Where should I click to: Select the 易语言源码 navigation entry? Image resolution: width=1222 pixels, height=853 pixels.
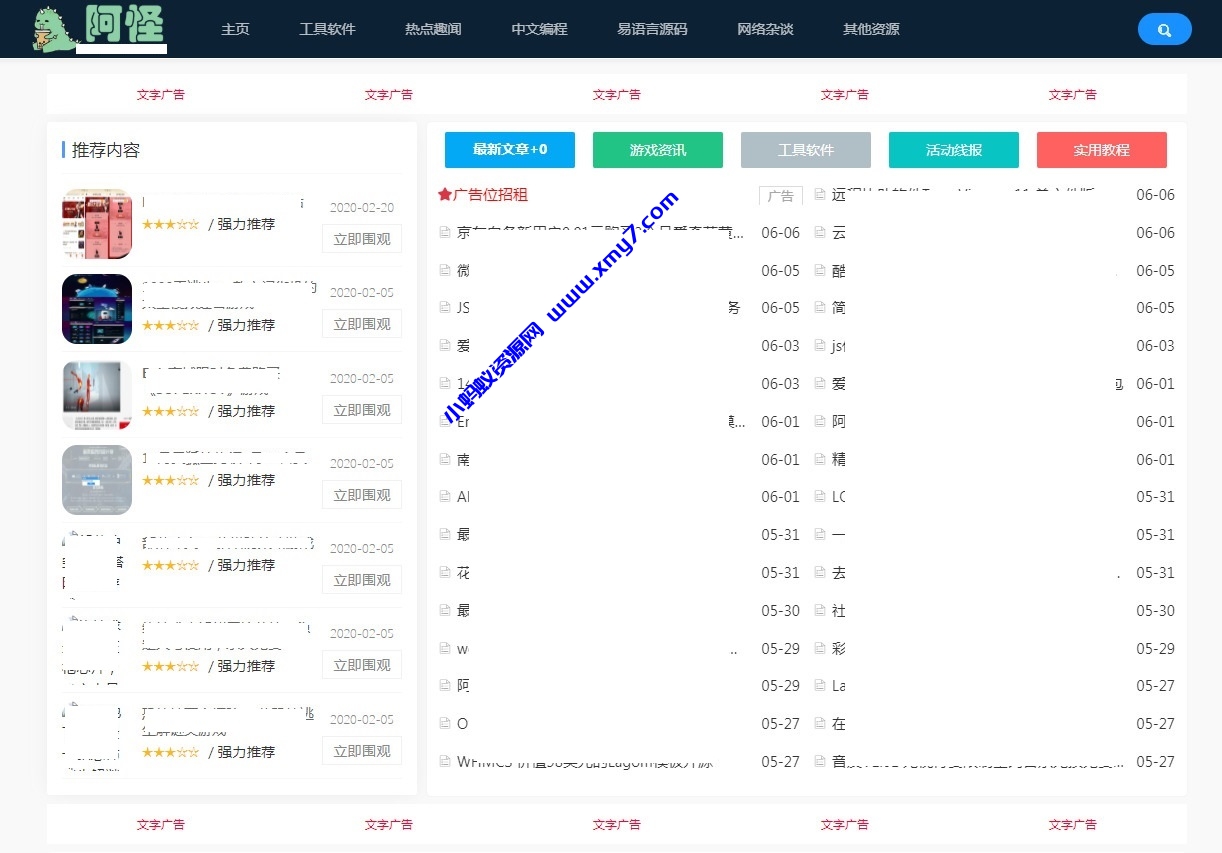[652, 29]
